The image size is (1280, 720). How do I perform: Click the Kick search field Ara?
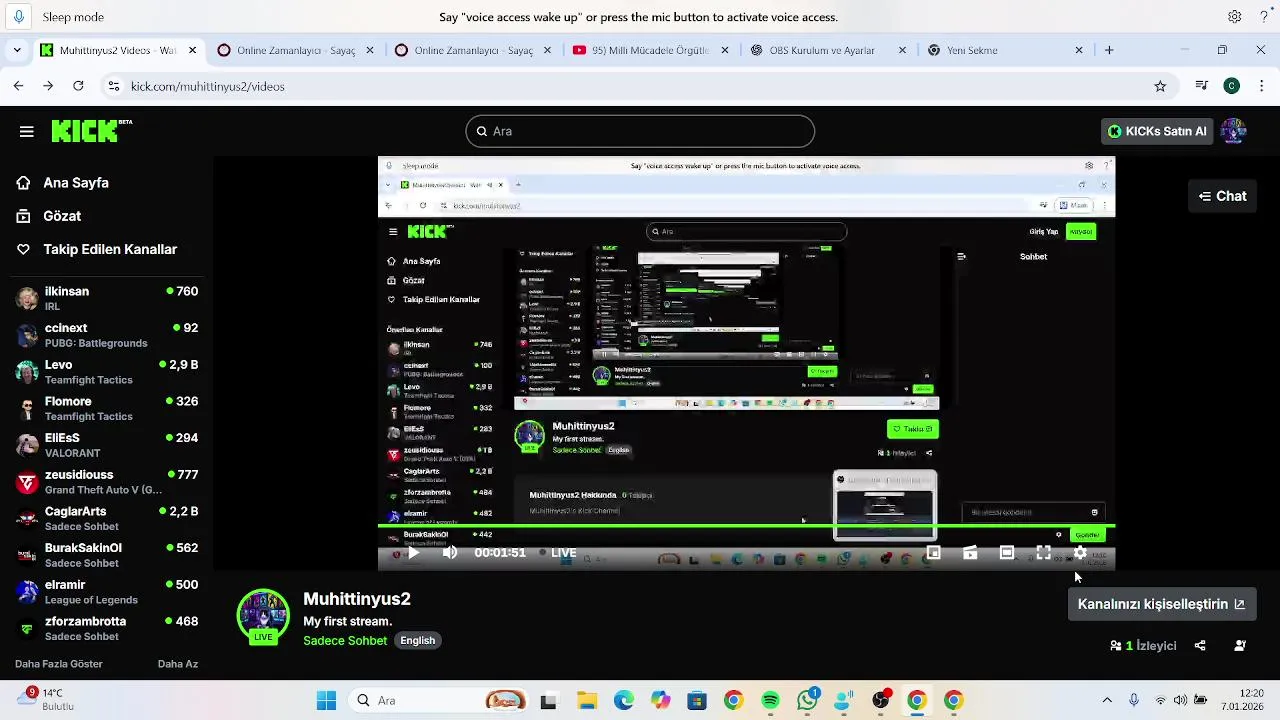click(x=640, y=131)
